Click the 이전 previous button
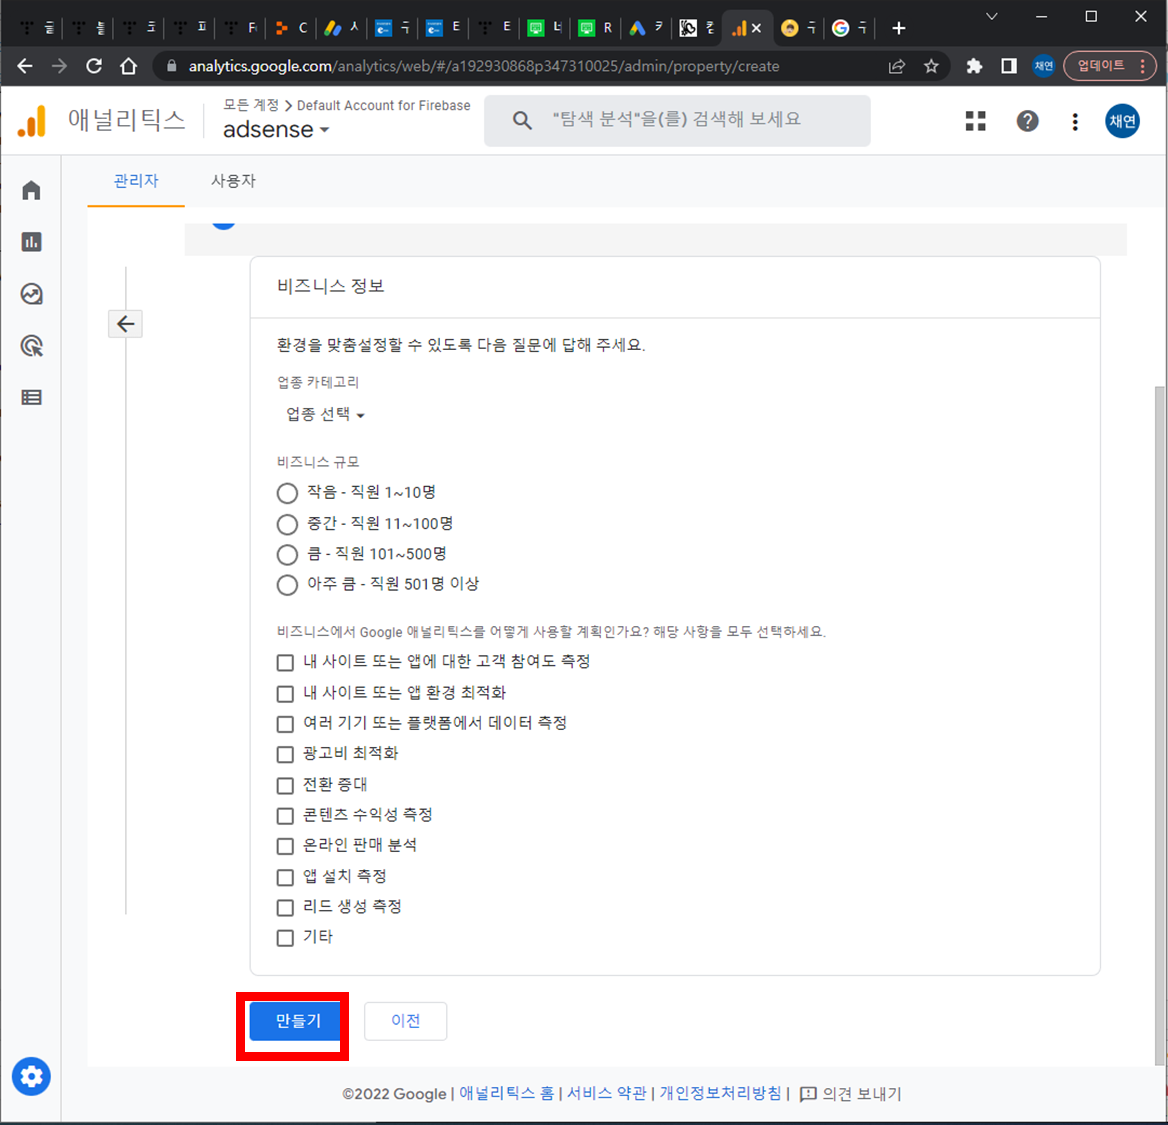 (405, 1021)
